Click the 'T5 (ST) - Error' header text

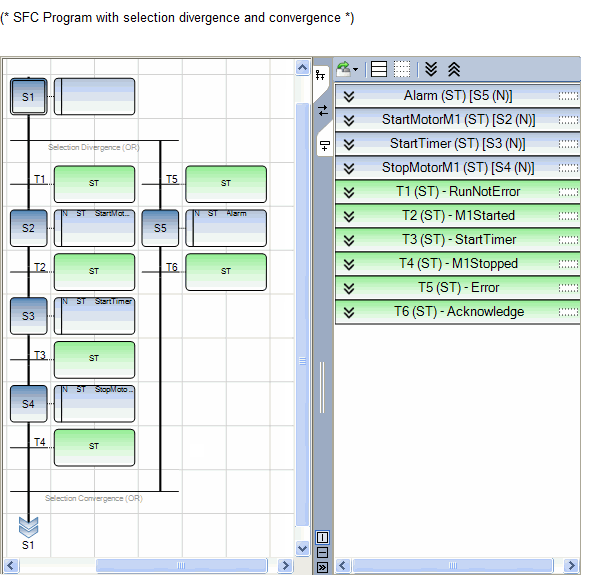coord(459,288)
